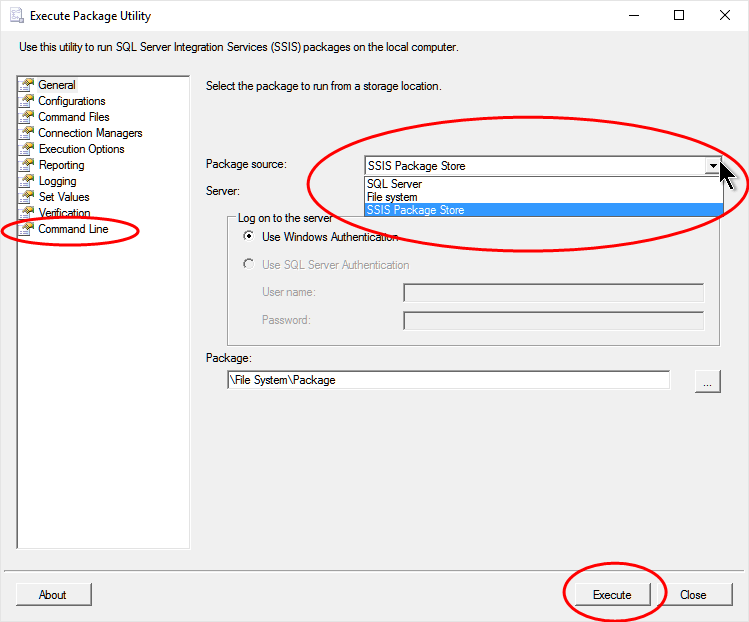Open the About dialog

click(x=54, y=595)
